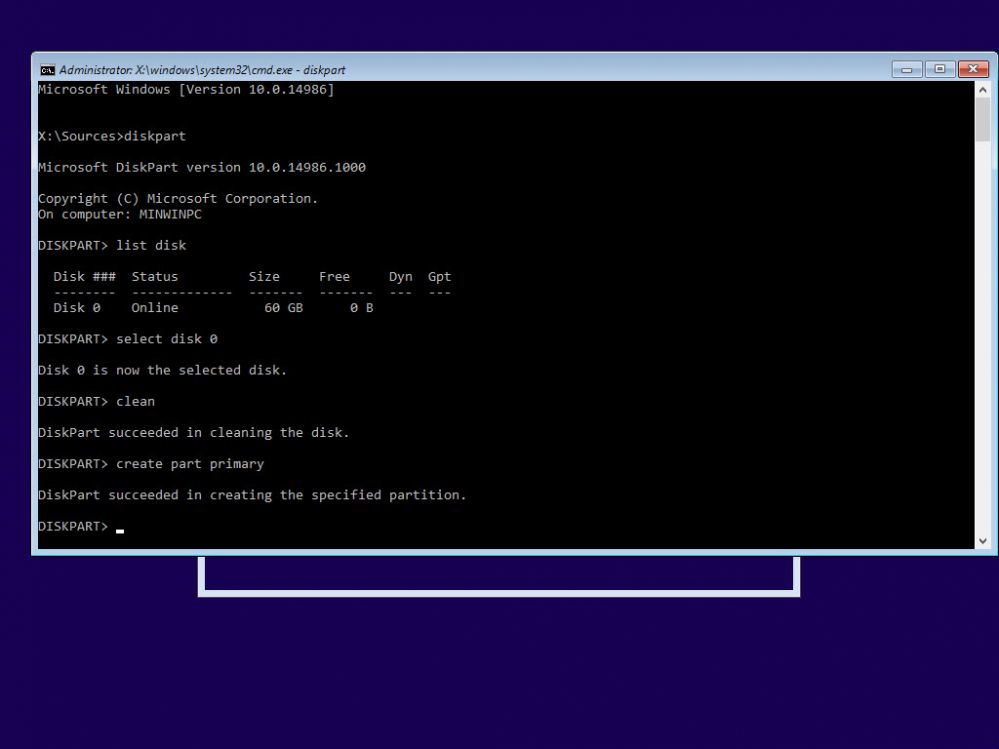Click 'DiskPart succeeded in creating the specified partition.'
Screen dimensions: 999x749
tap(252, 496)
